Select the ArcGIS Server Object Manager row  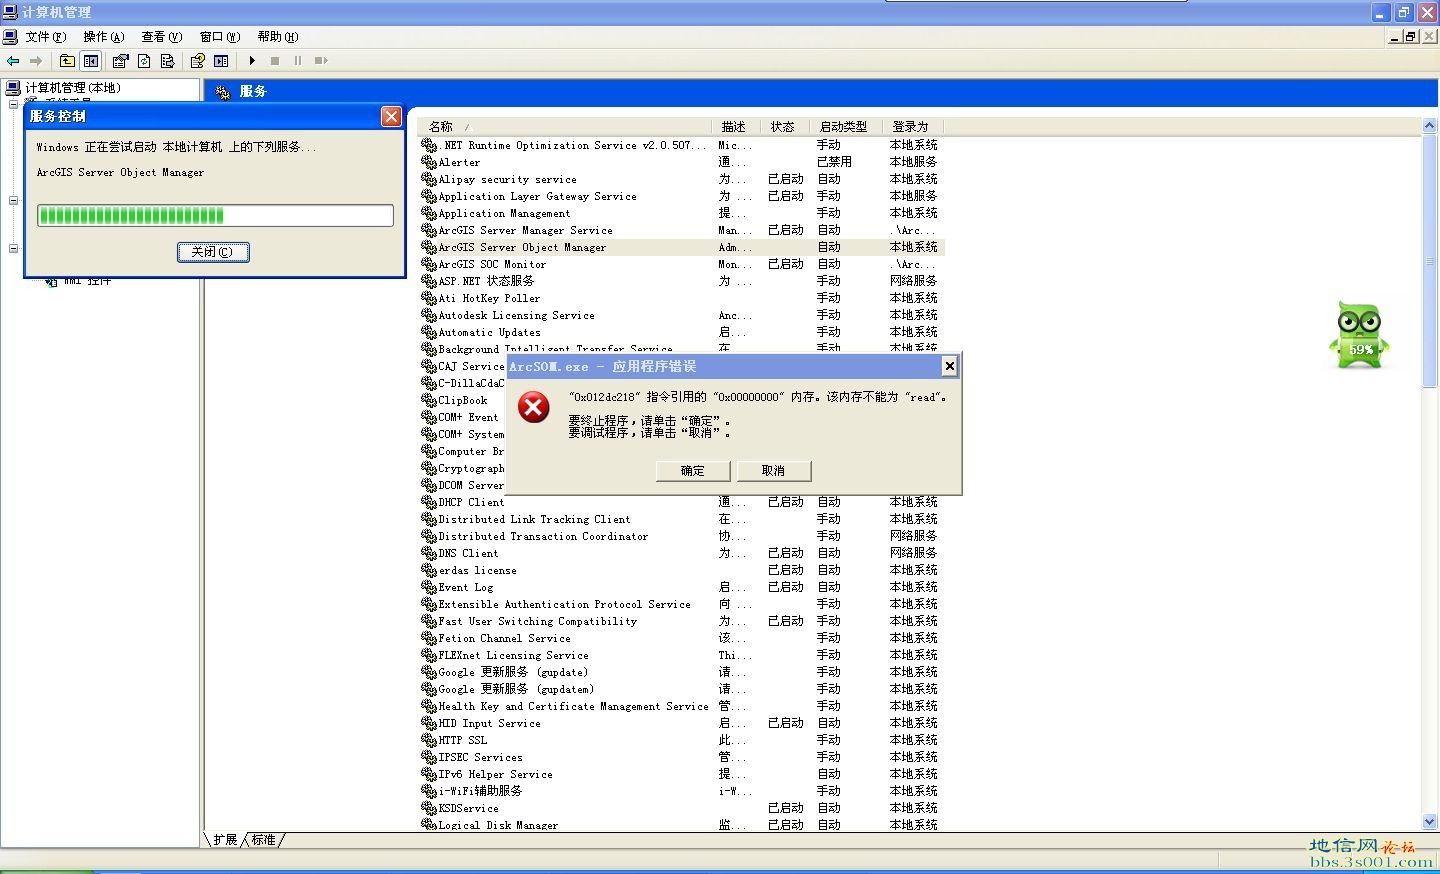(x=682, y=247)
